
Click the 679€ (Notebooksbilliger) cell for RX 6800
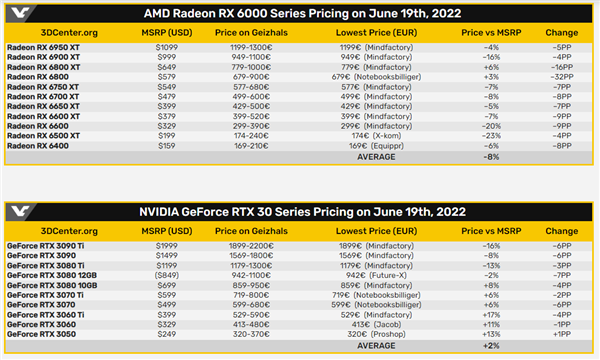click(376, 77)
